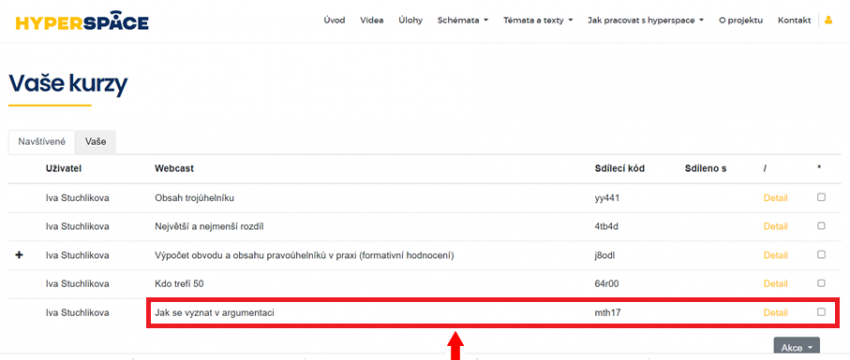Click sharing code j8odl
Image resolution: width=850 pixels, height=360 pixels.
[x=605, y=255]
